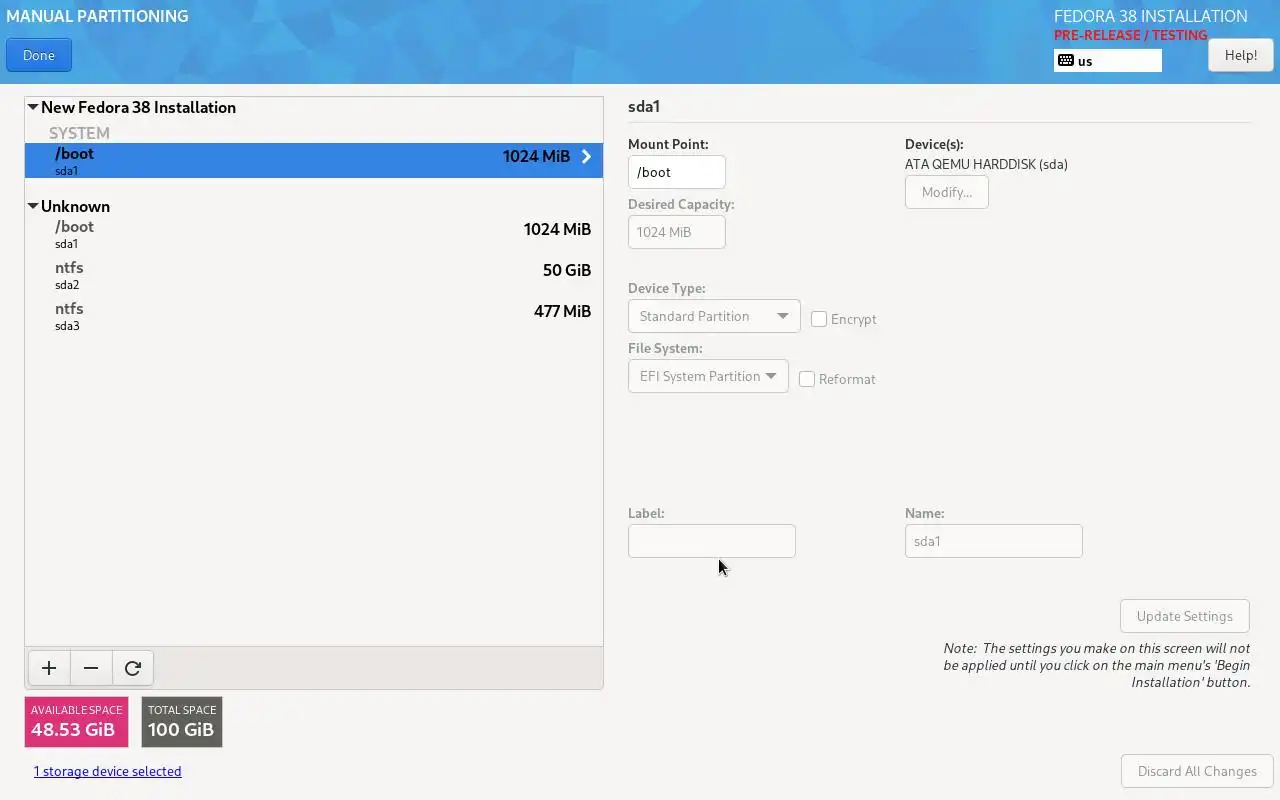
Task: Toggle the Encrypt checkbox
Action: click(819, 319)
